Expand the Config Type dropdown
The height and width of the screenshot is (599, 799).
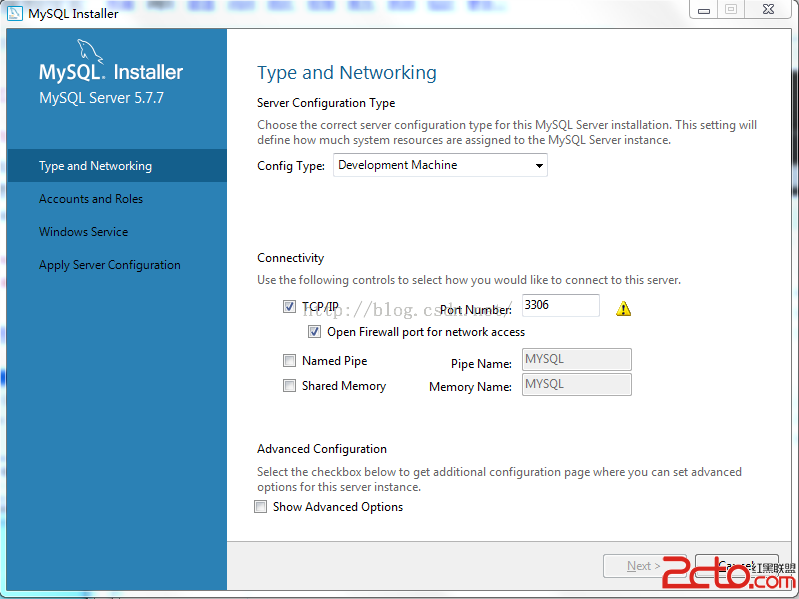pyautogui.click(x=440, y=165)
